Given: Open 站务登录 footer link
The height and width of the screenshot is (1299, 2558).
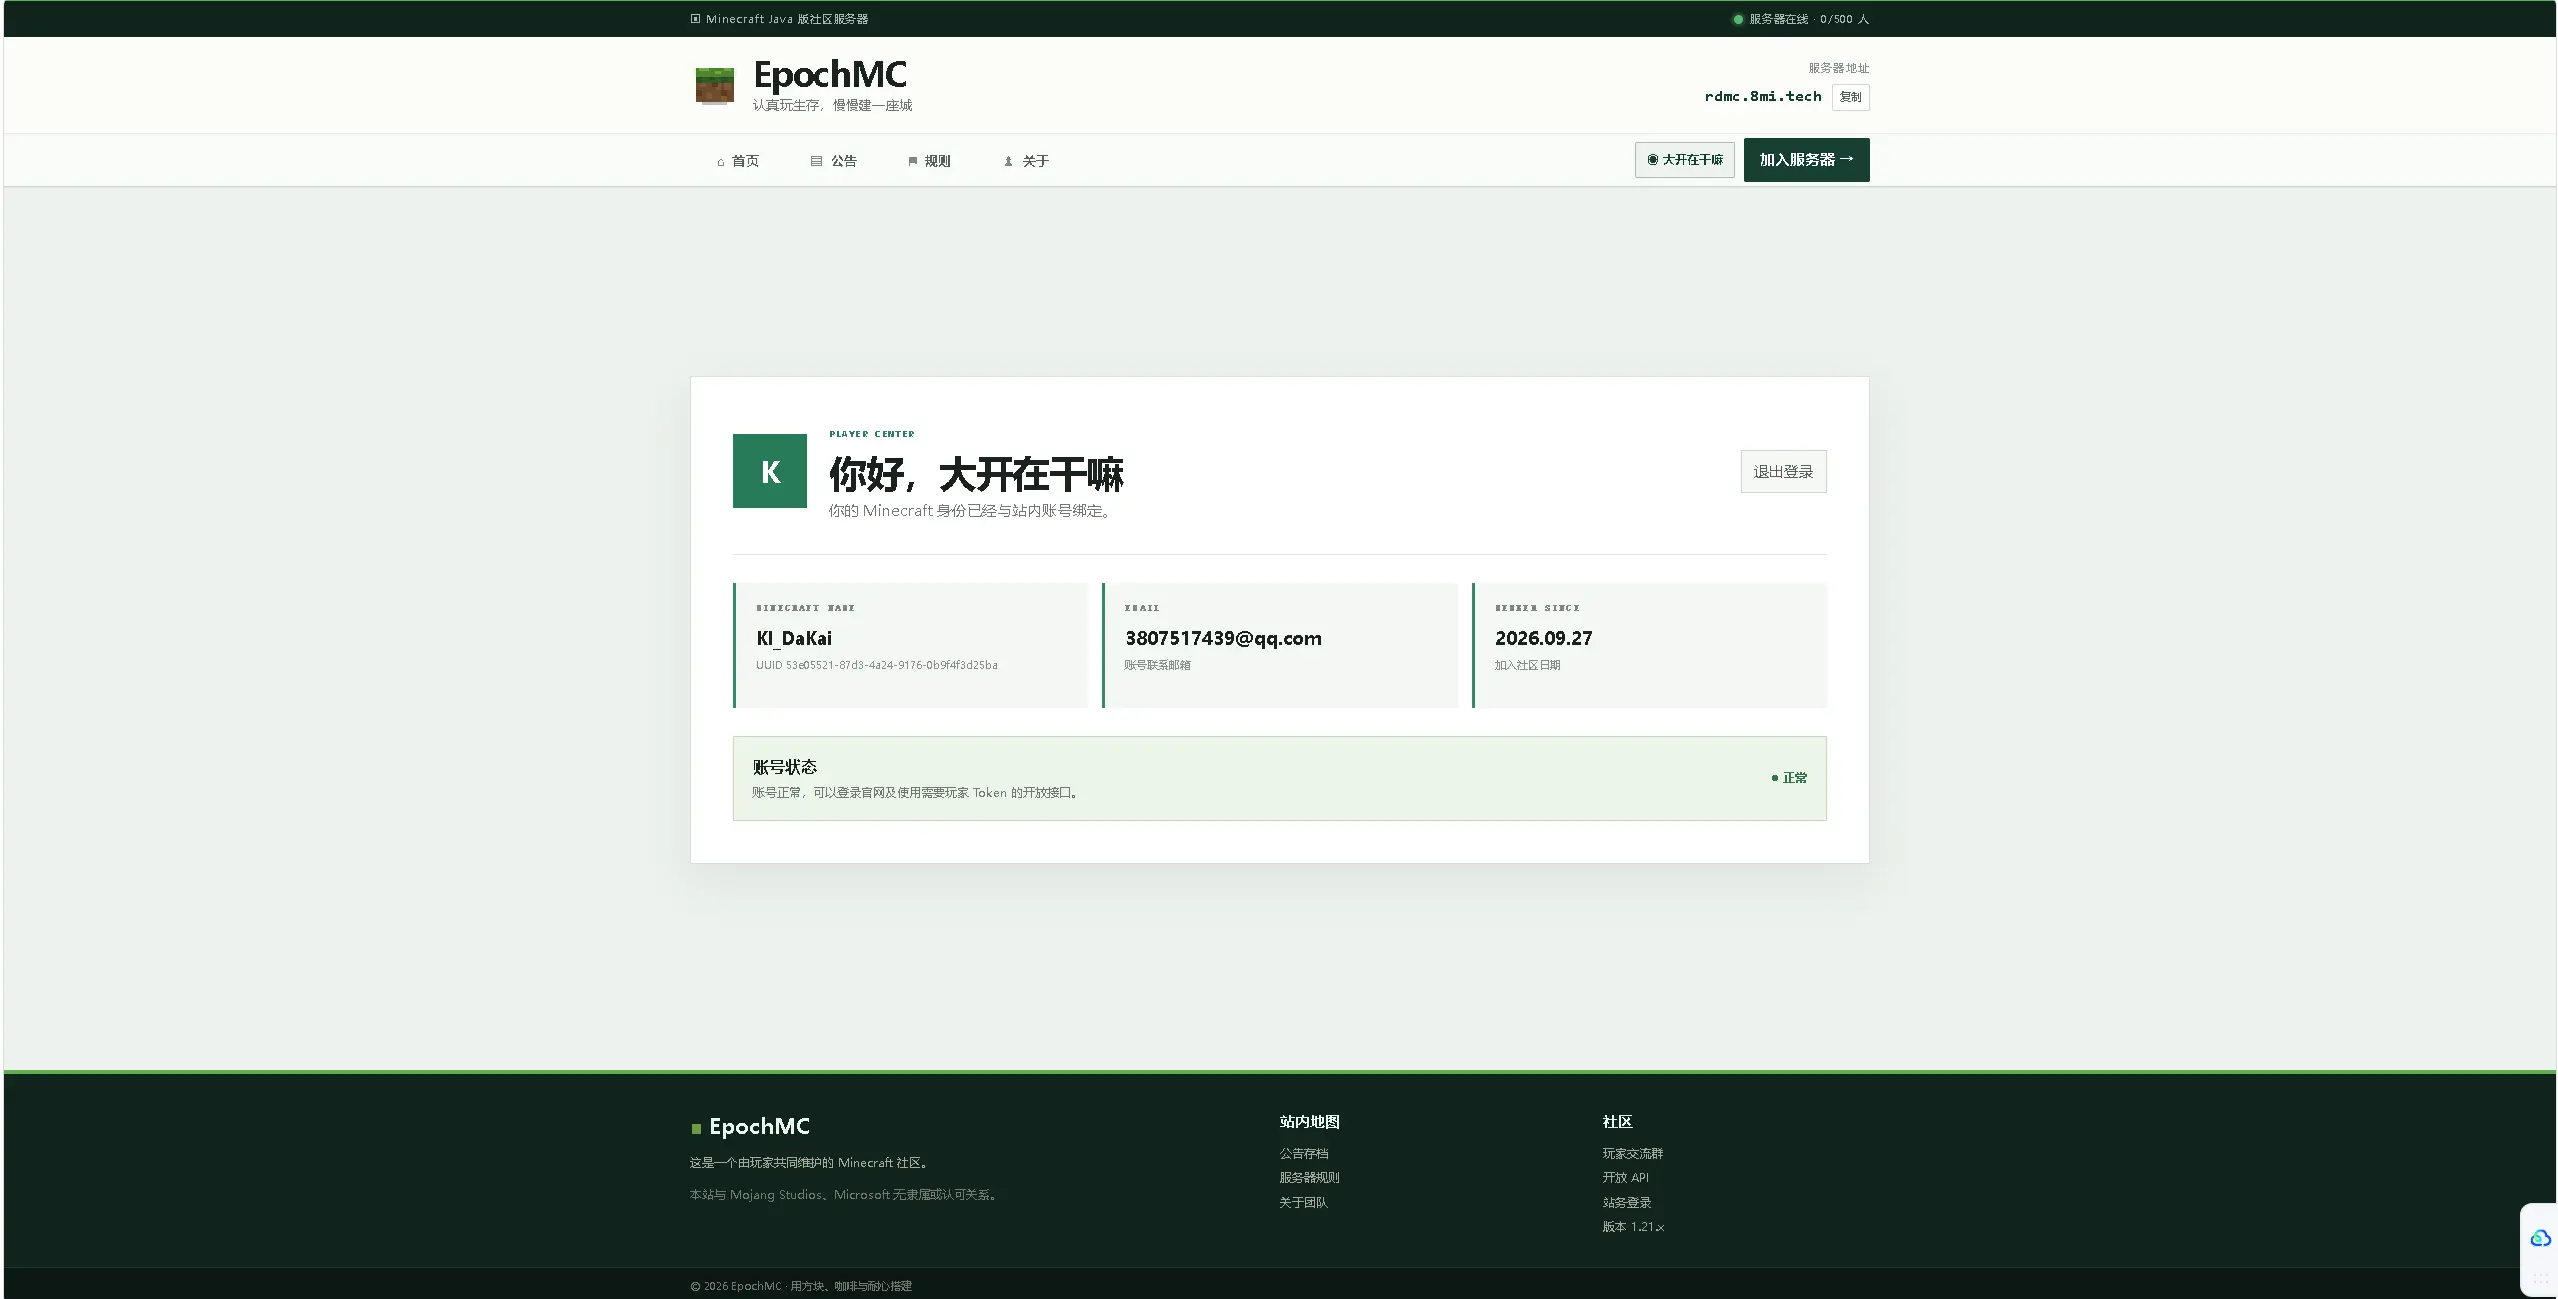Looking at the screenshot, I should click(x=1626, y=1202).
